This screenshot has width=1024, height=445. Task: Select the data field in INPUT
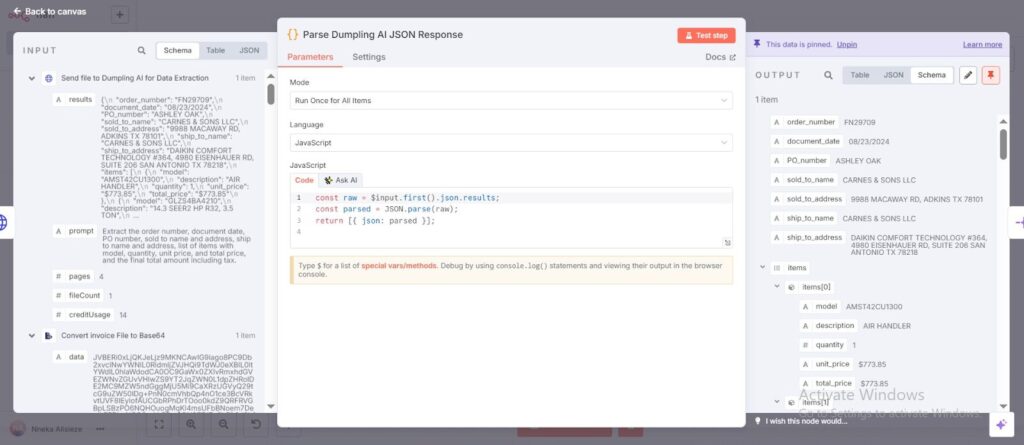(71, 357)
